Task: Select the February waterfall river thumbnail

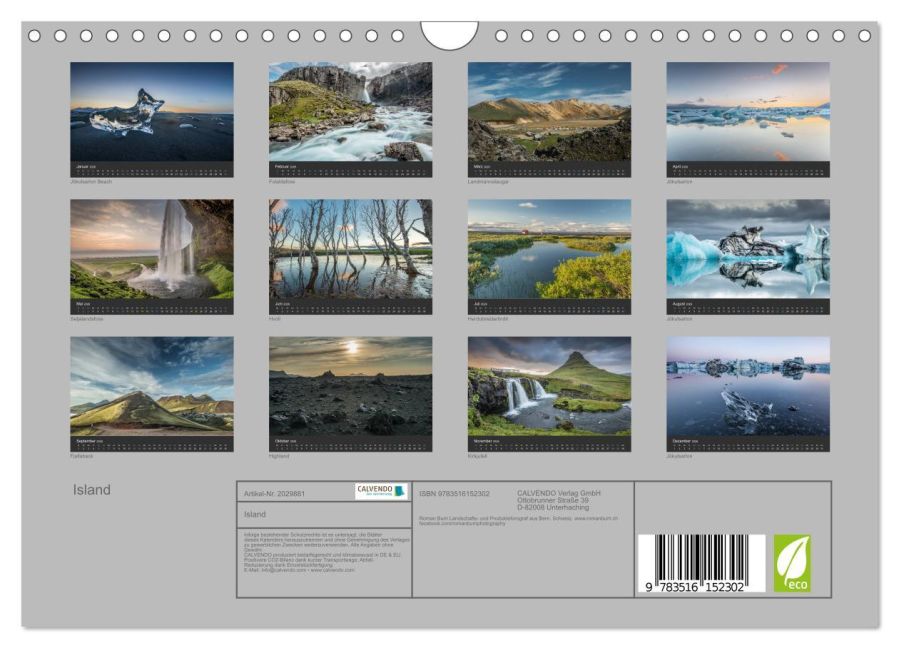Action: (x=351, y=112)
